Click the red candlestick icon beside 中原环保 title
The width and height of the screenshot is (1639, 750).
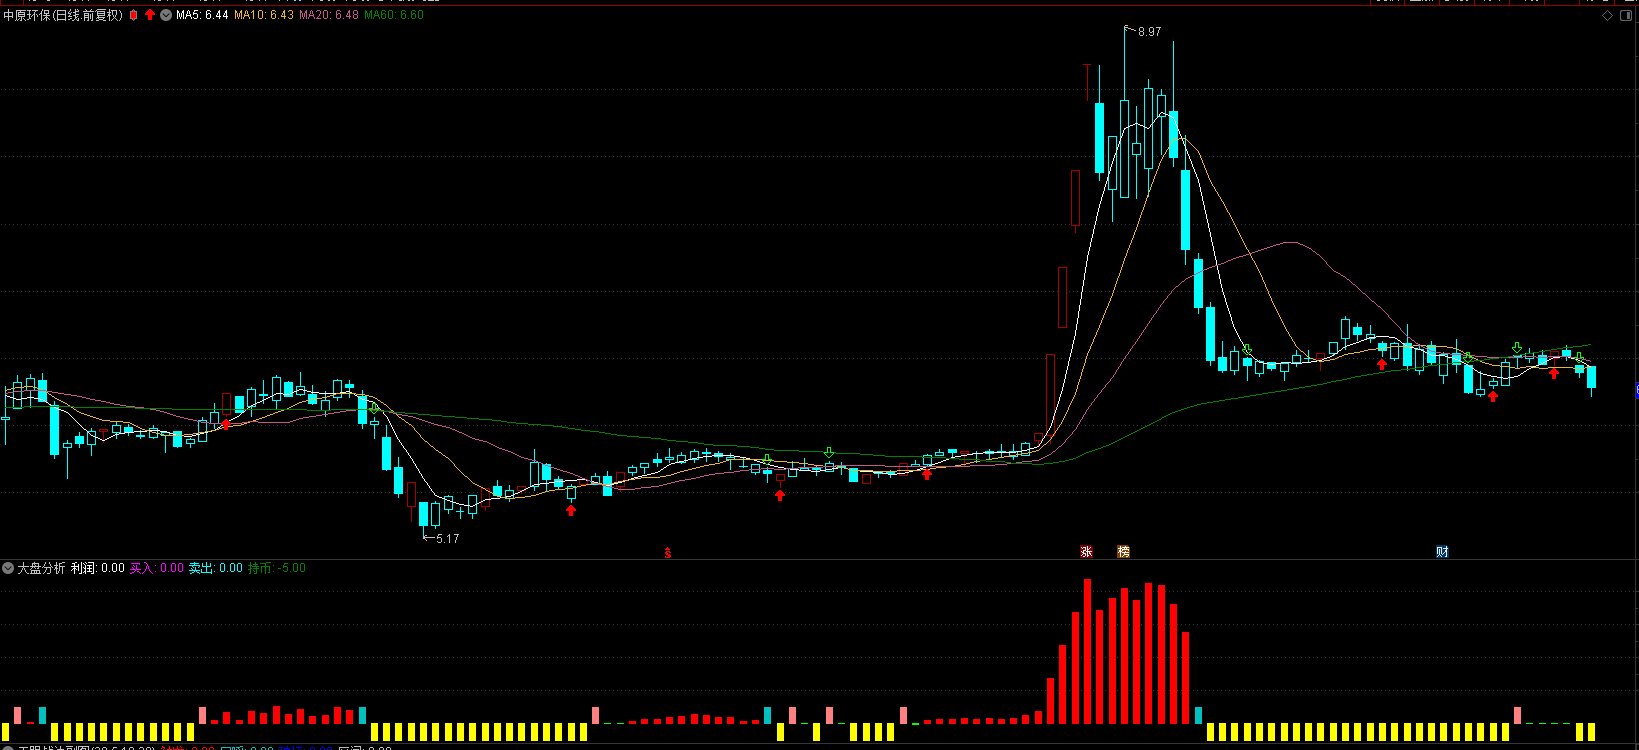pyautogui.click(x=134, y=15)
